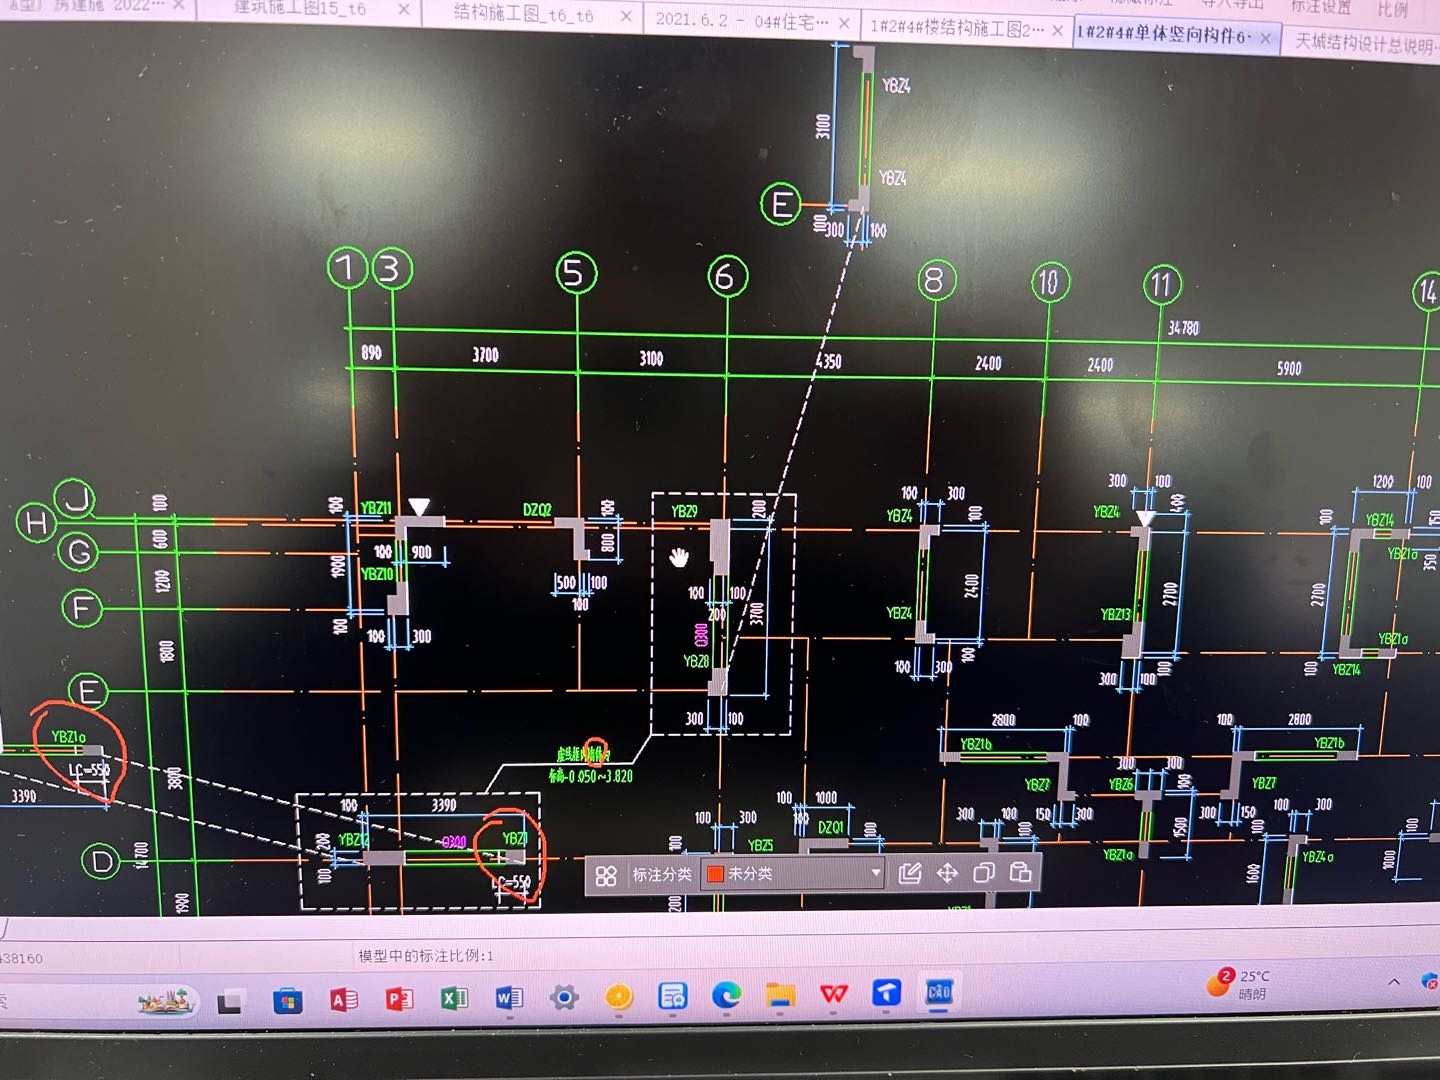Open WPS Office from the taskbar
This screenshot has height=1080, width=1440.
[x=834, y=993]
